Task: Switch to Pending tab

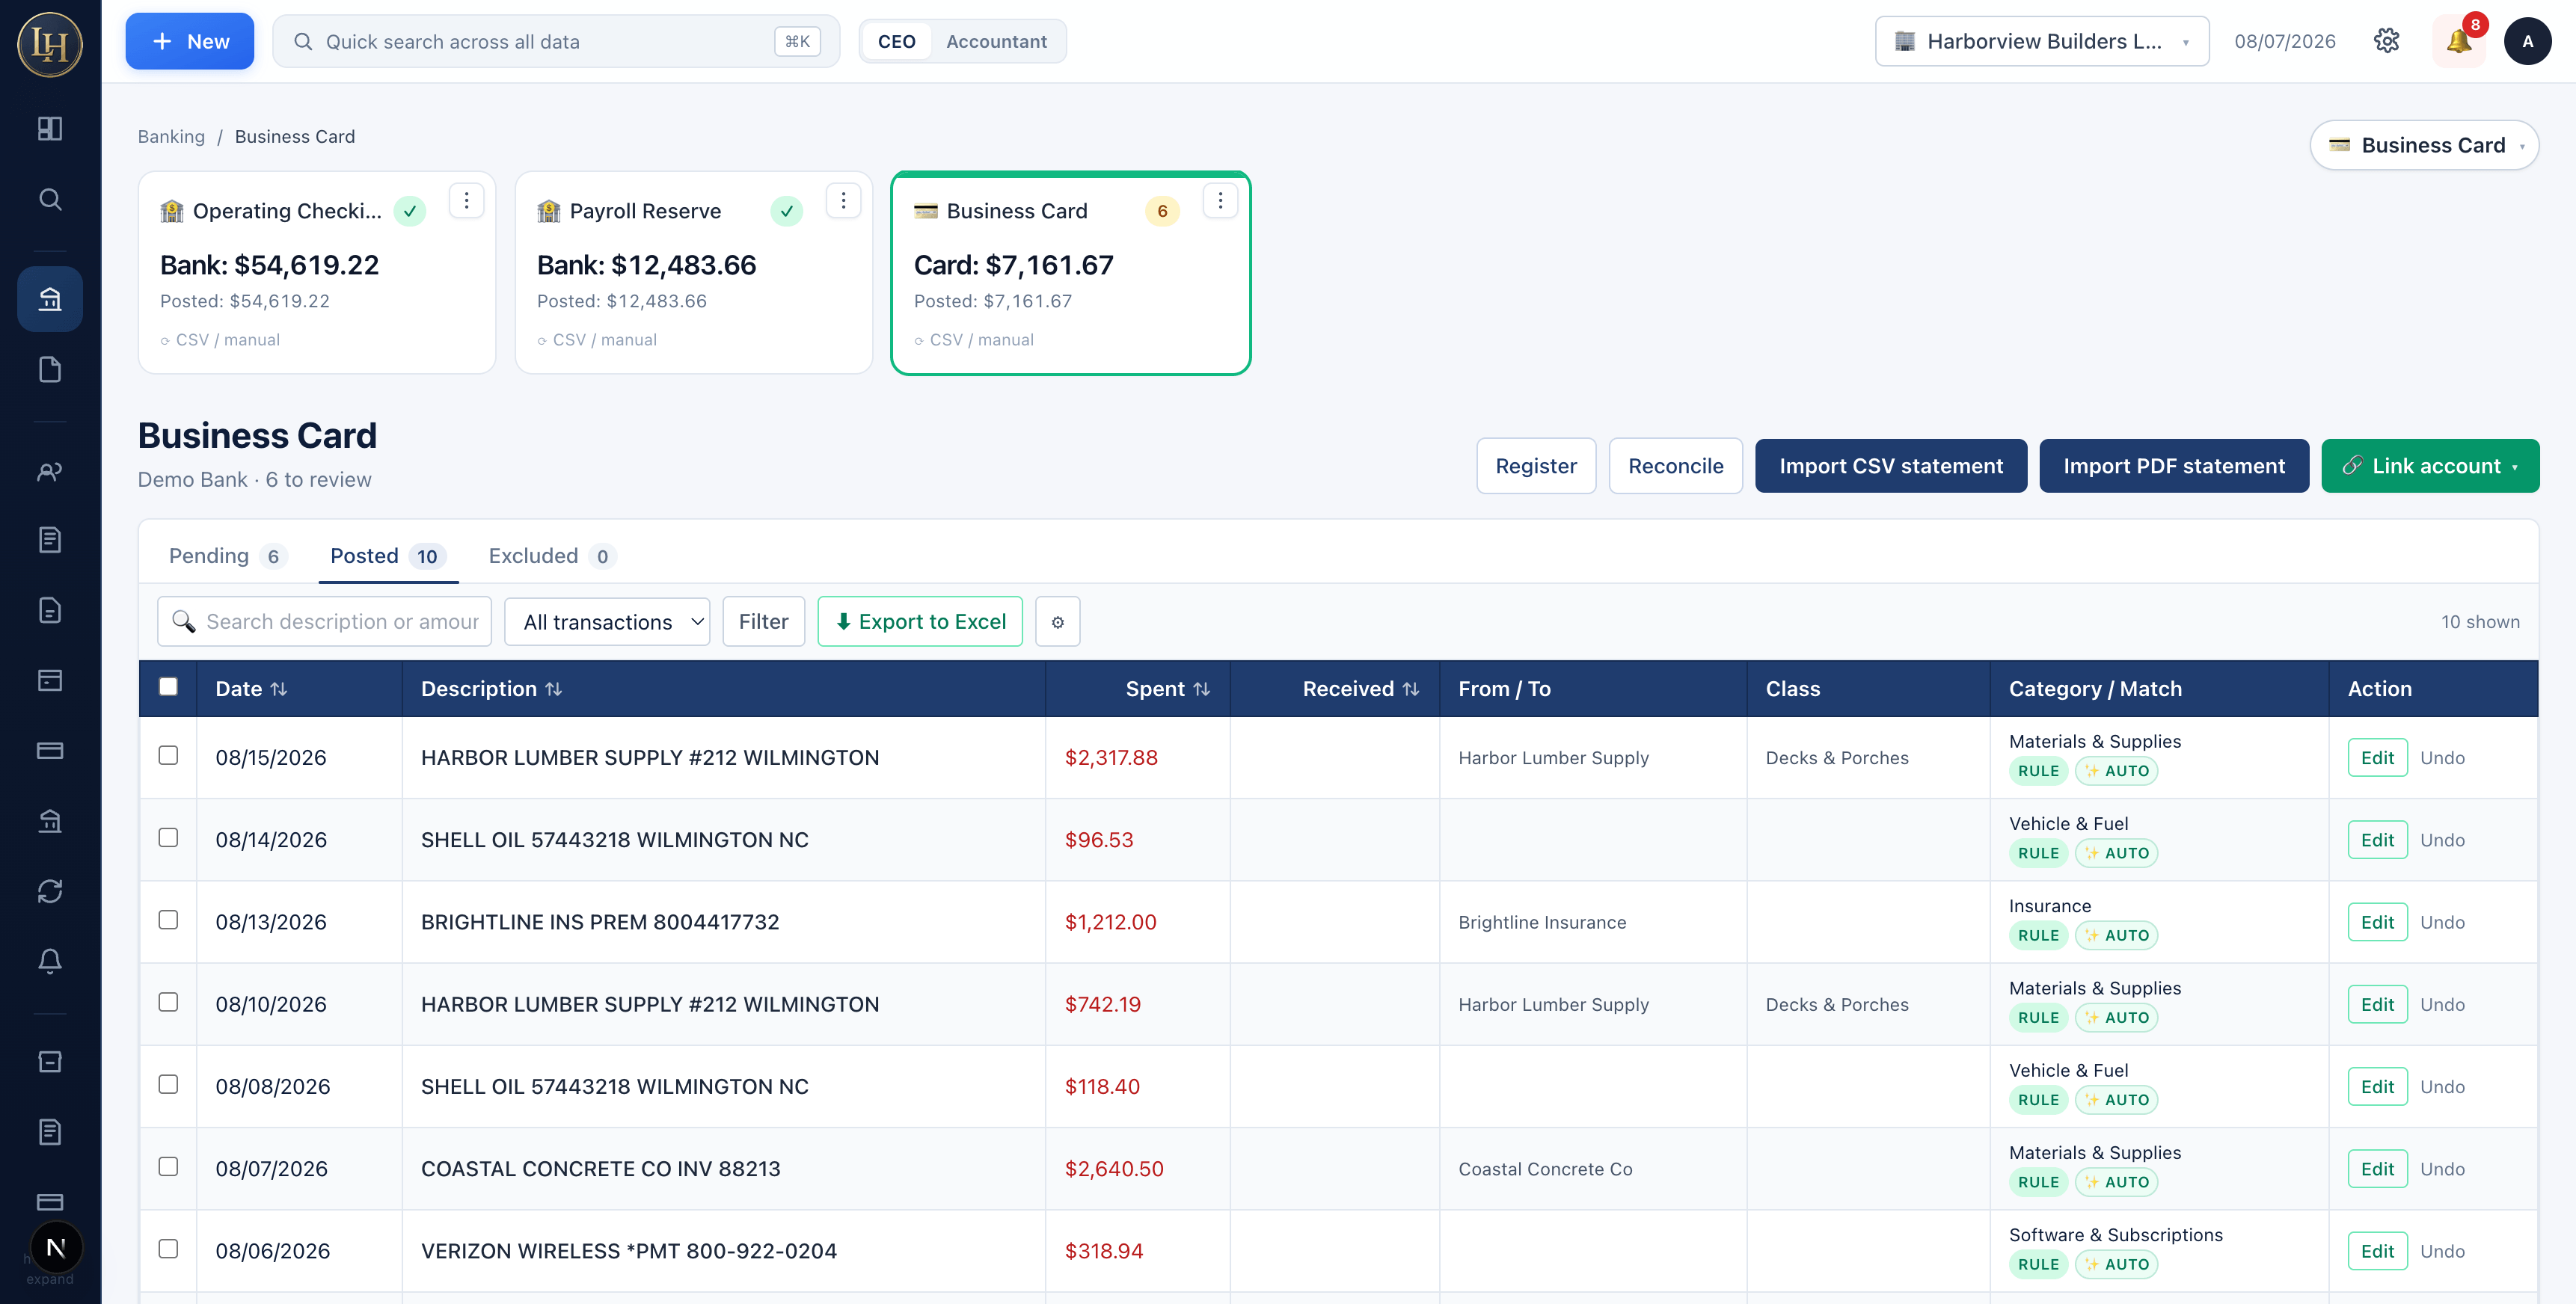Action: coord(227,556)
